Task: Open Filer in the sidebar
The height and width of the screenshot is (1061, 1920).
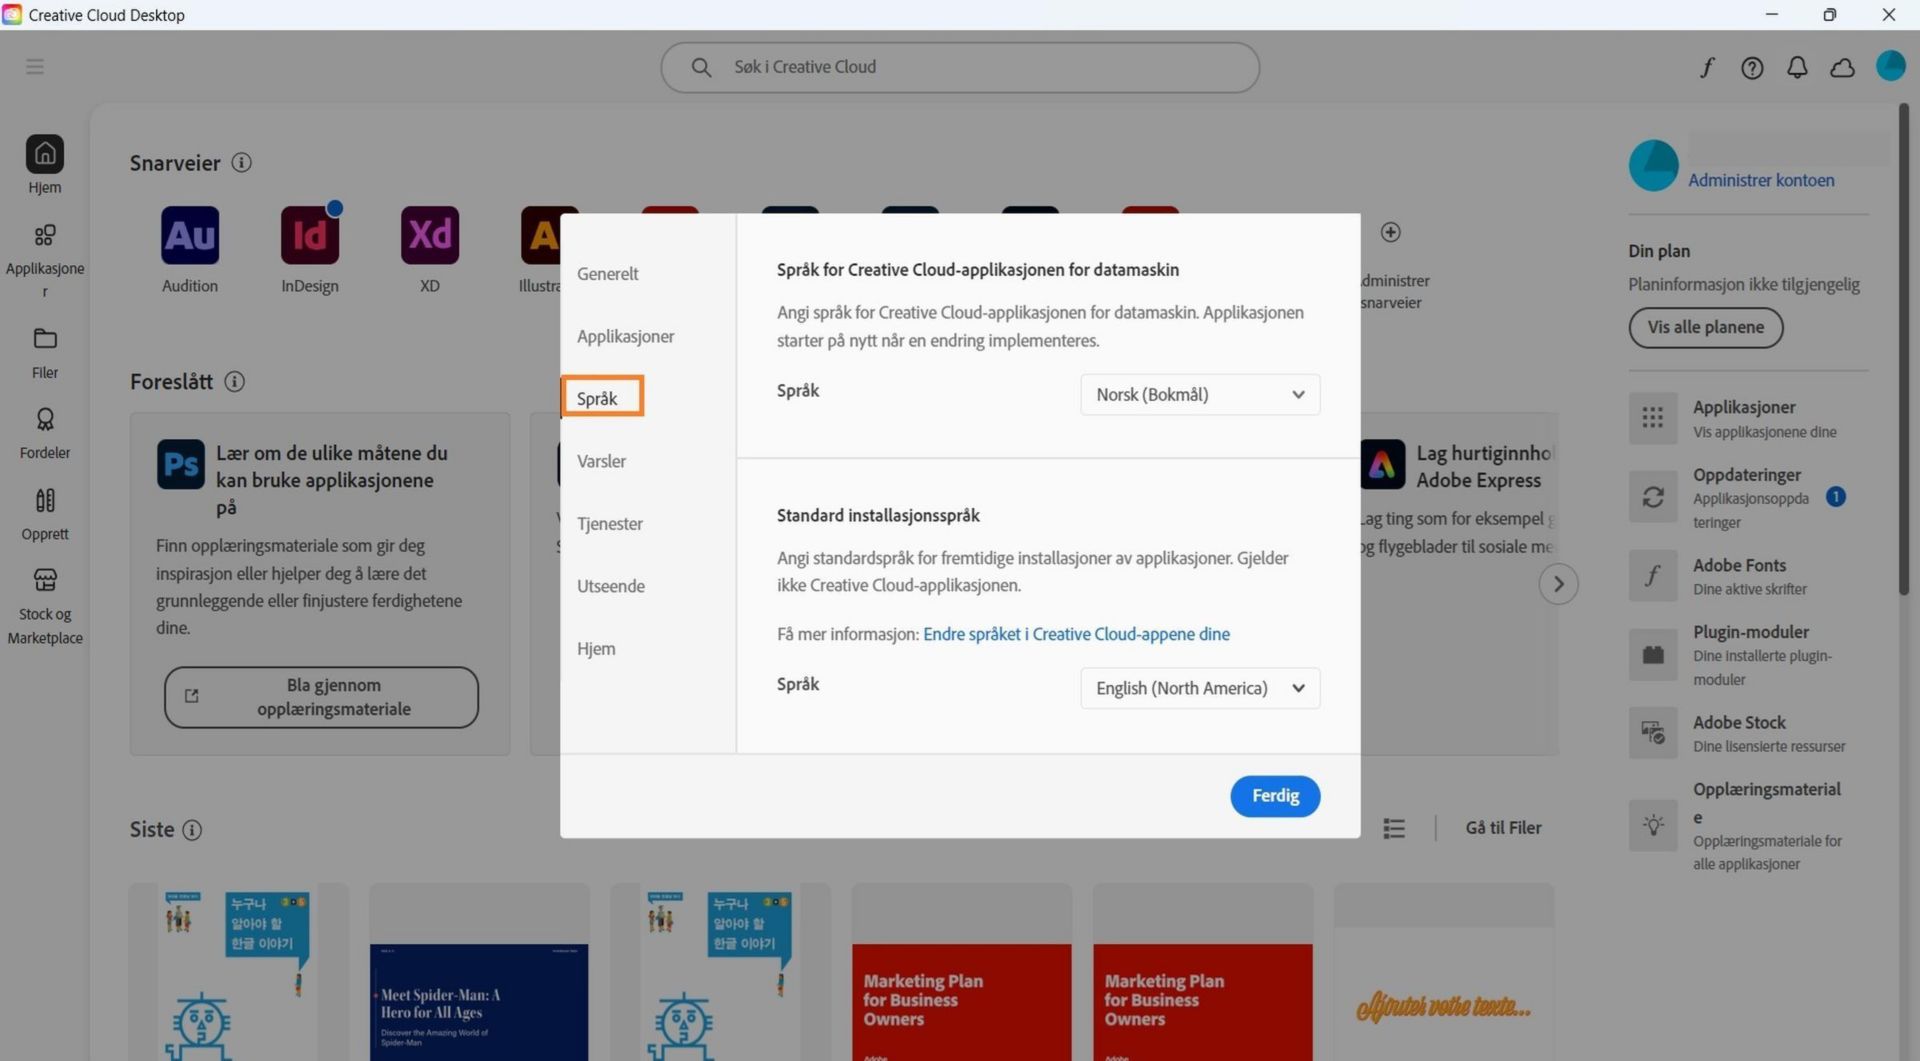Action: 45,353
